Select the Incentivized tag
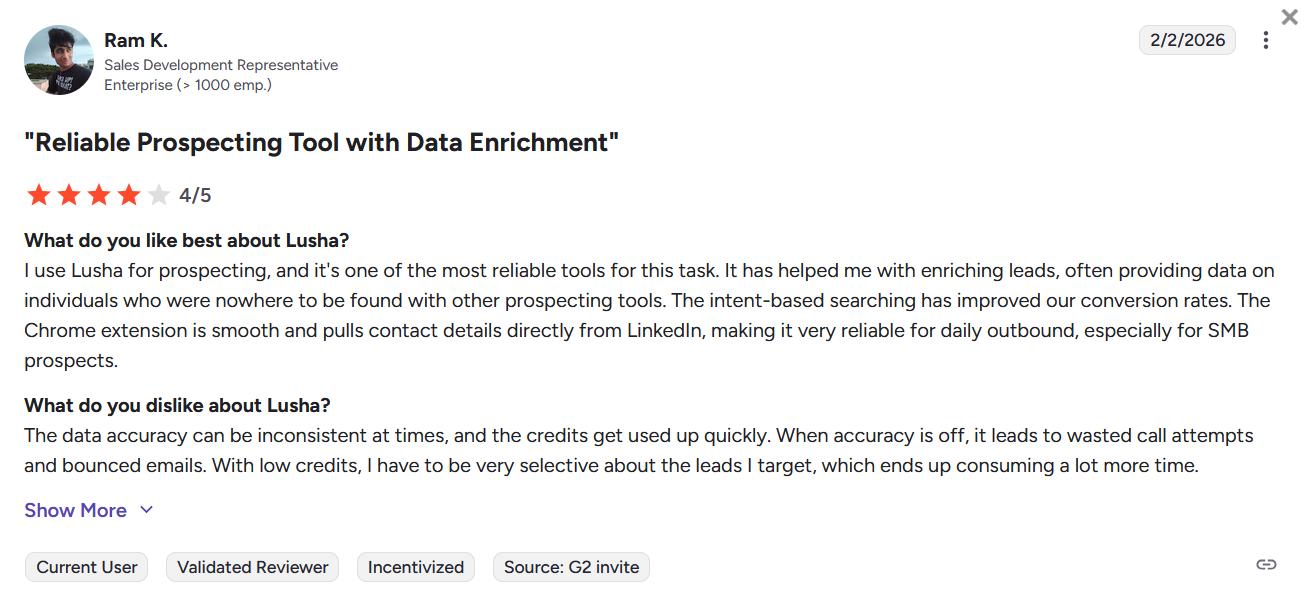 pos(416,567)
